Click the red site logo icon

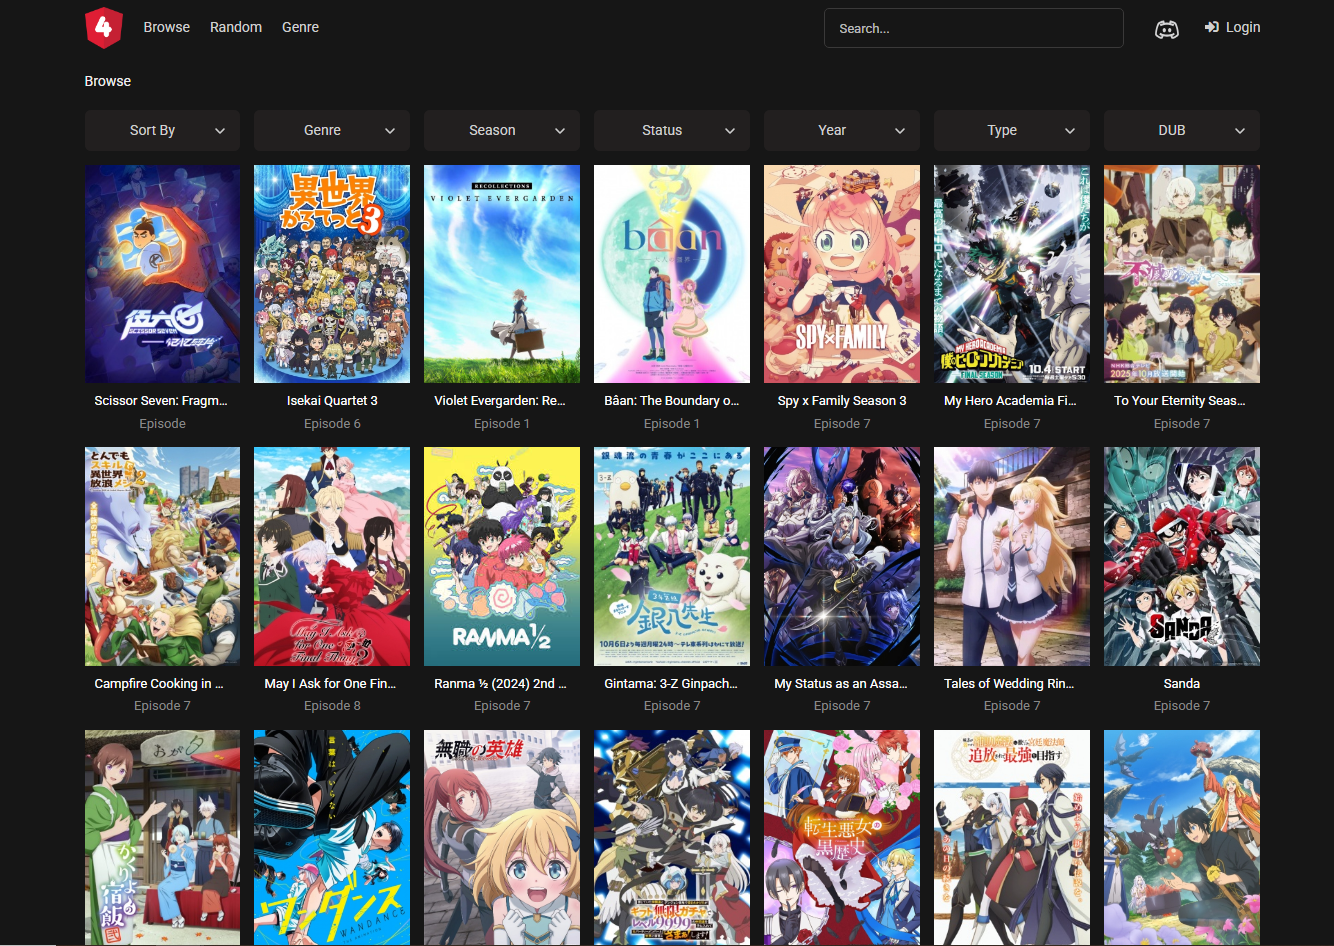click(103, 28)
